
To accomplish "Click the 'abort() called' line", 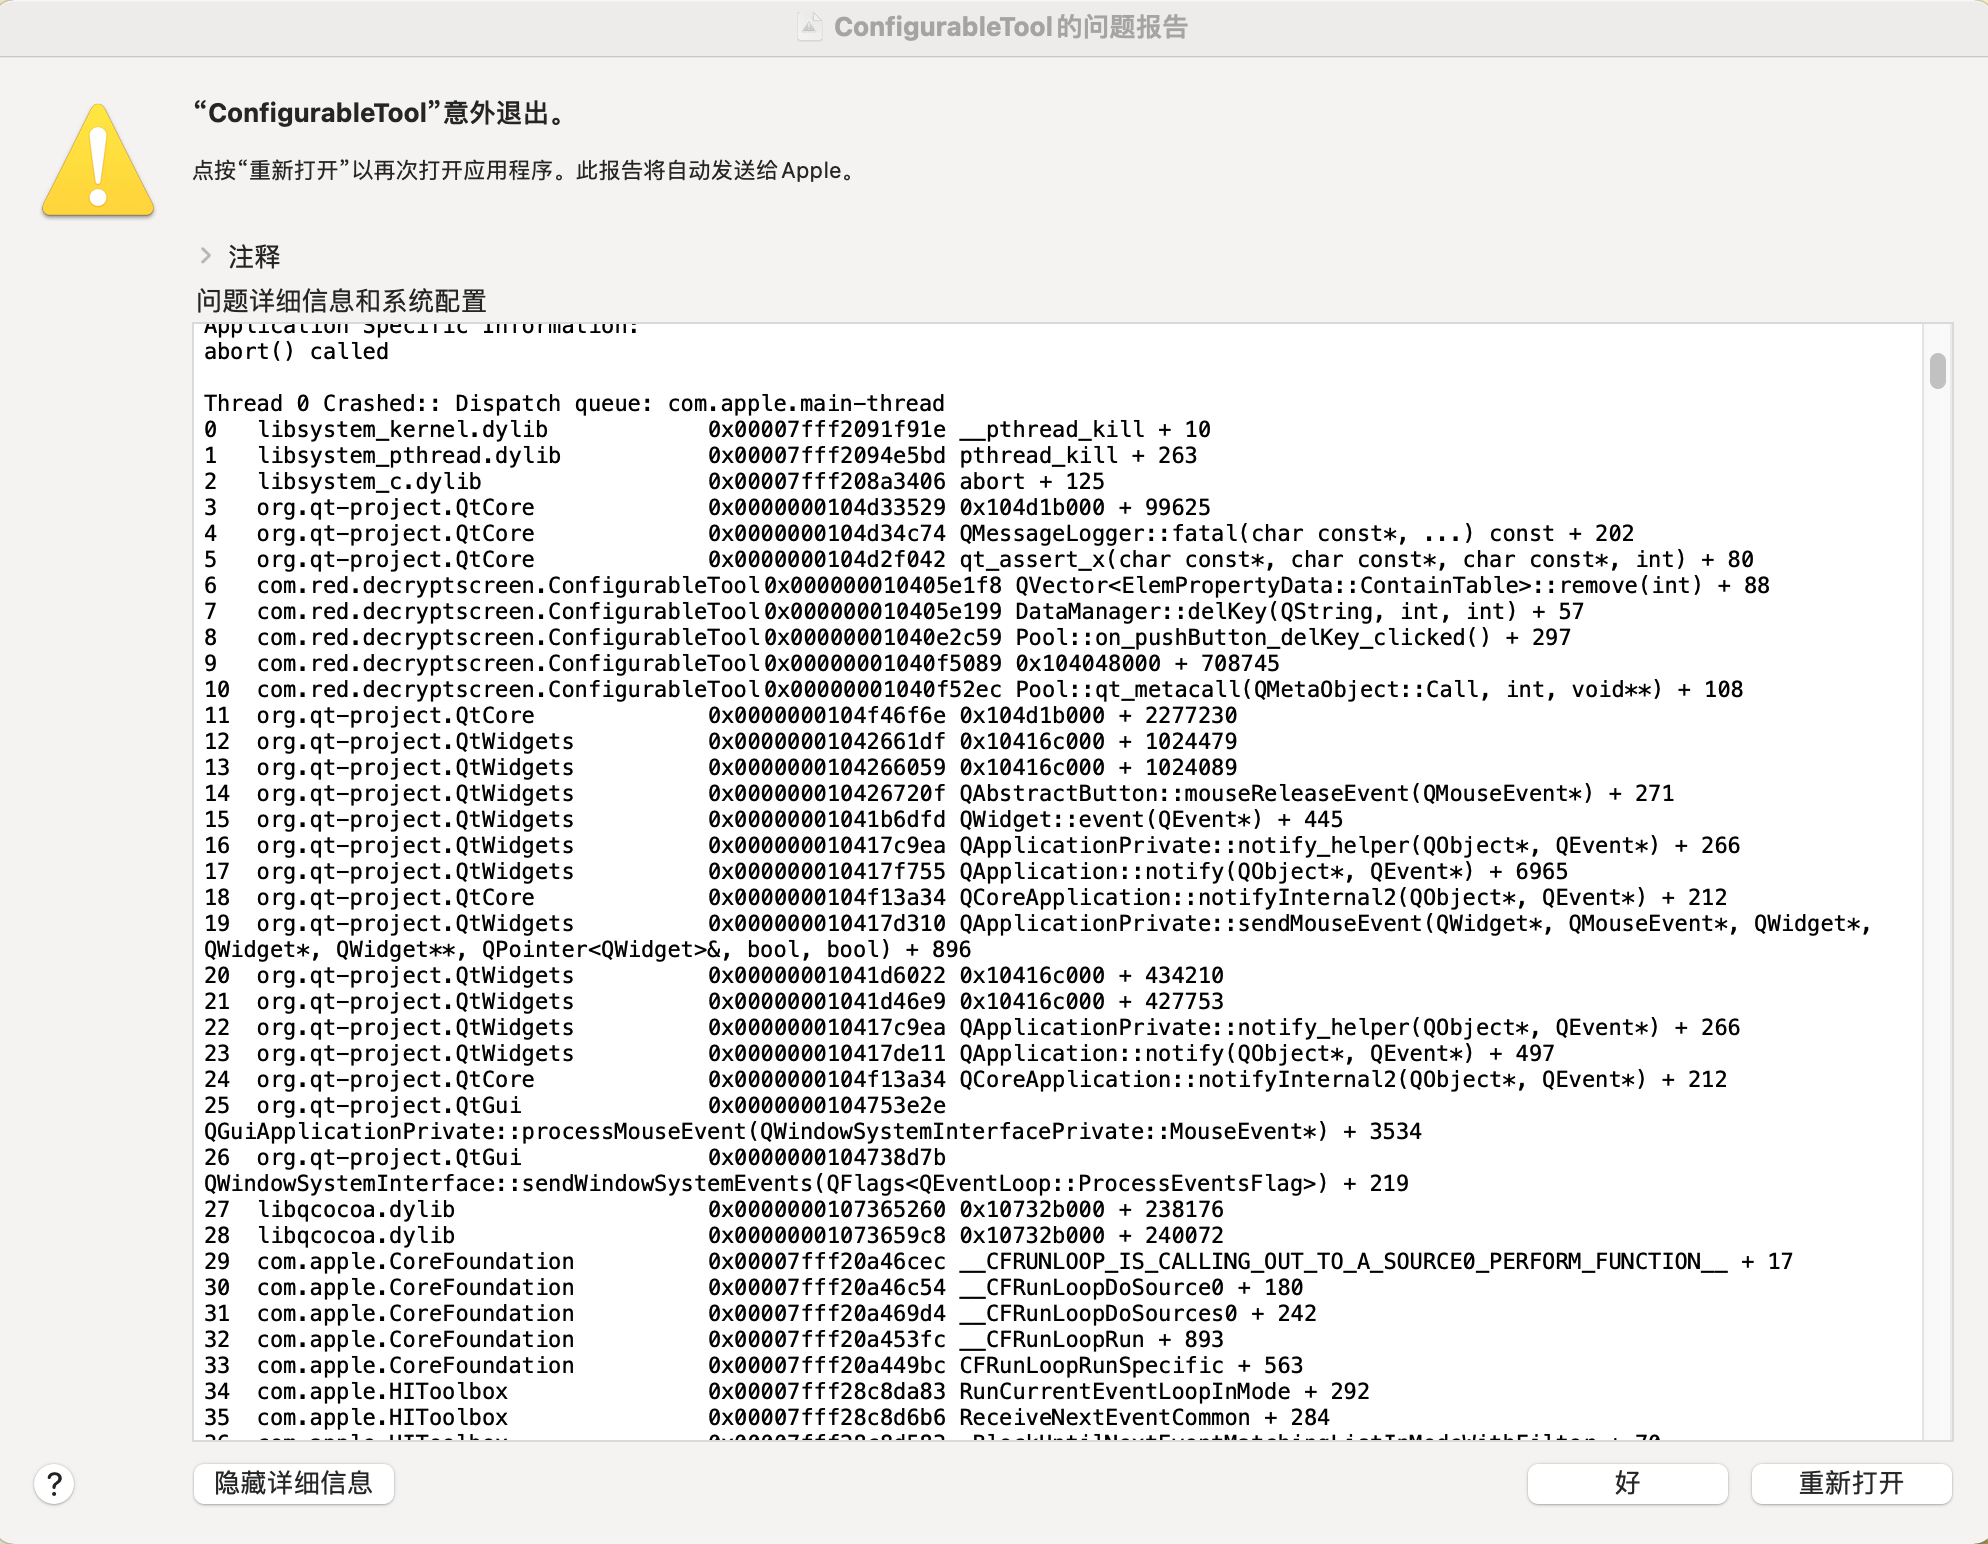I will click(296, 351).
